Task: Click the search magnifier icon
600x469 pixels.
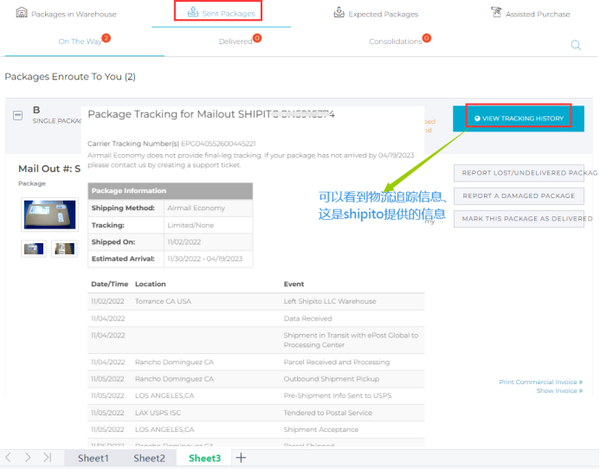Action: (x=576, y=45)
